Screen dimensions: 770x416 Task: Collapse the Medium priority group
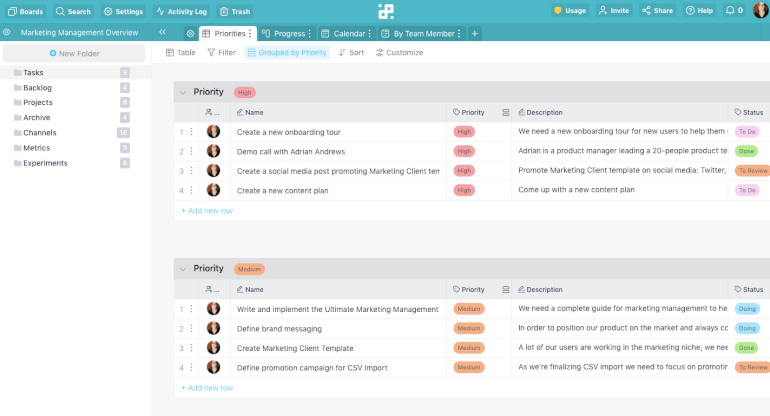coord(182,269)
